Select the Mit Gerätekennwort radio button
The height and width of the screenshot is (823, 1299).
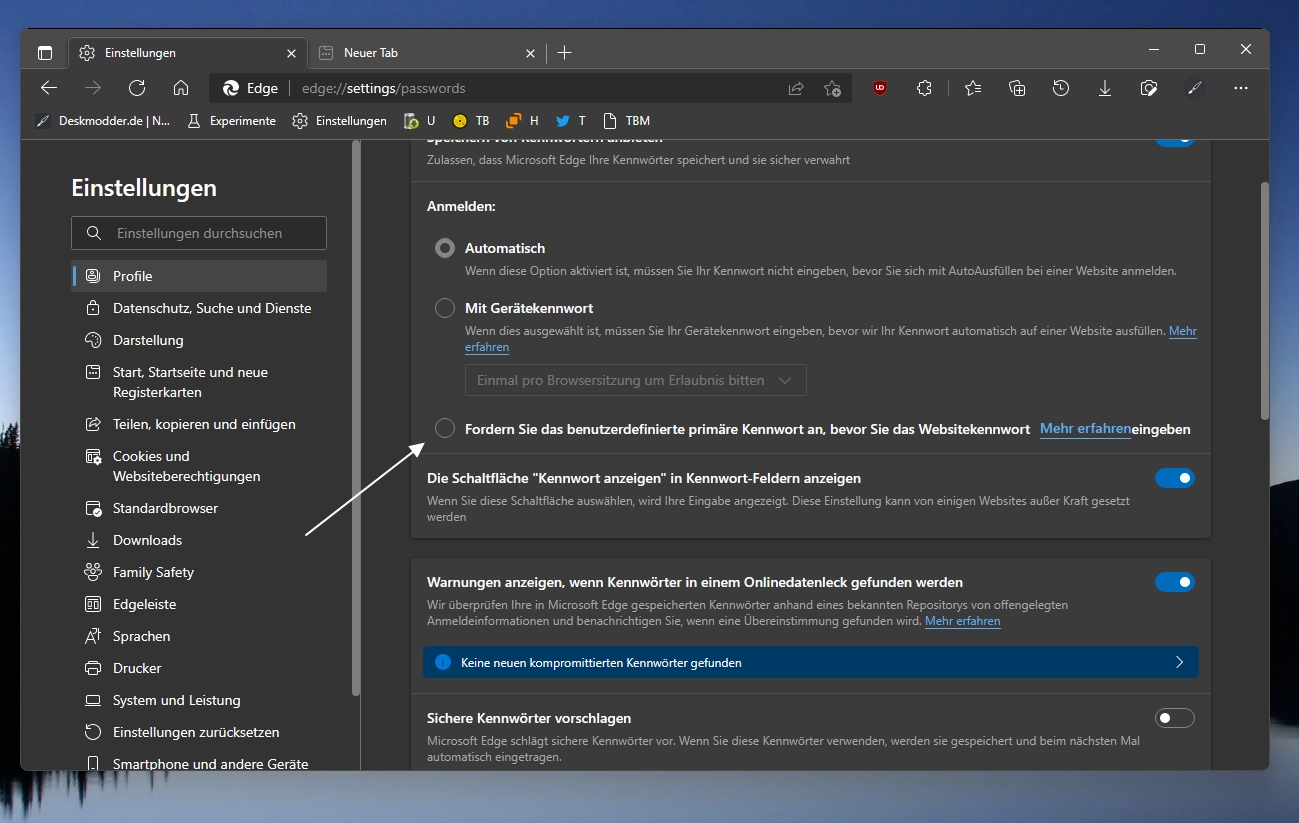(x=445, y=308)
